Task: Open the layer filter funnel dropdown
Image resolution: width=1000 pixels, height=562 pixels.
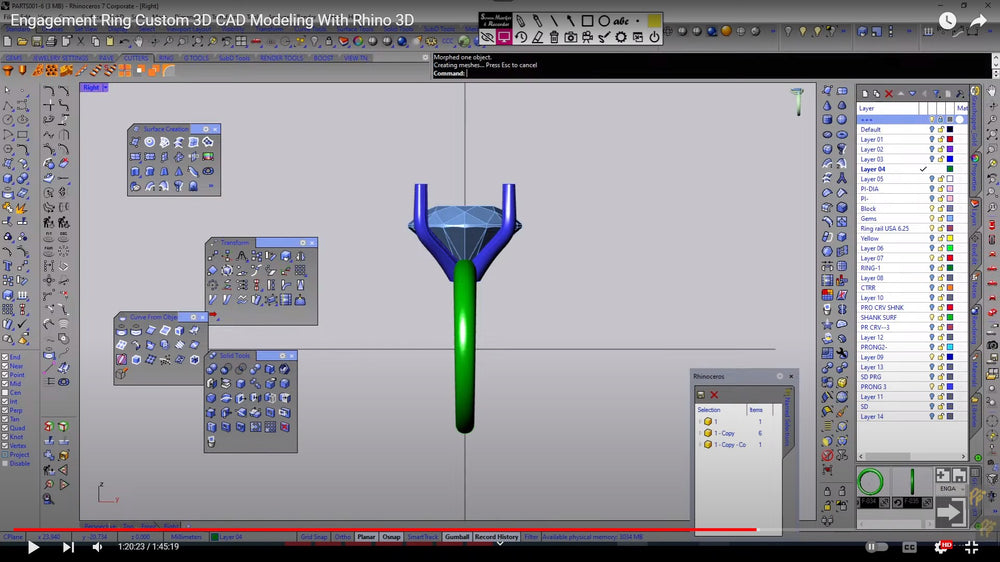Action: (x=936, y=94)
